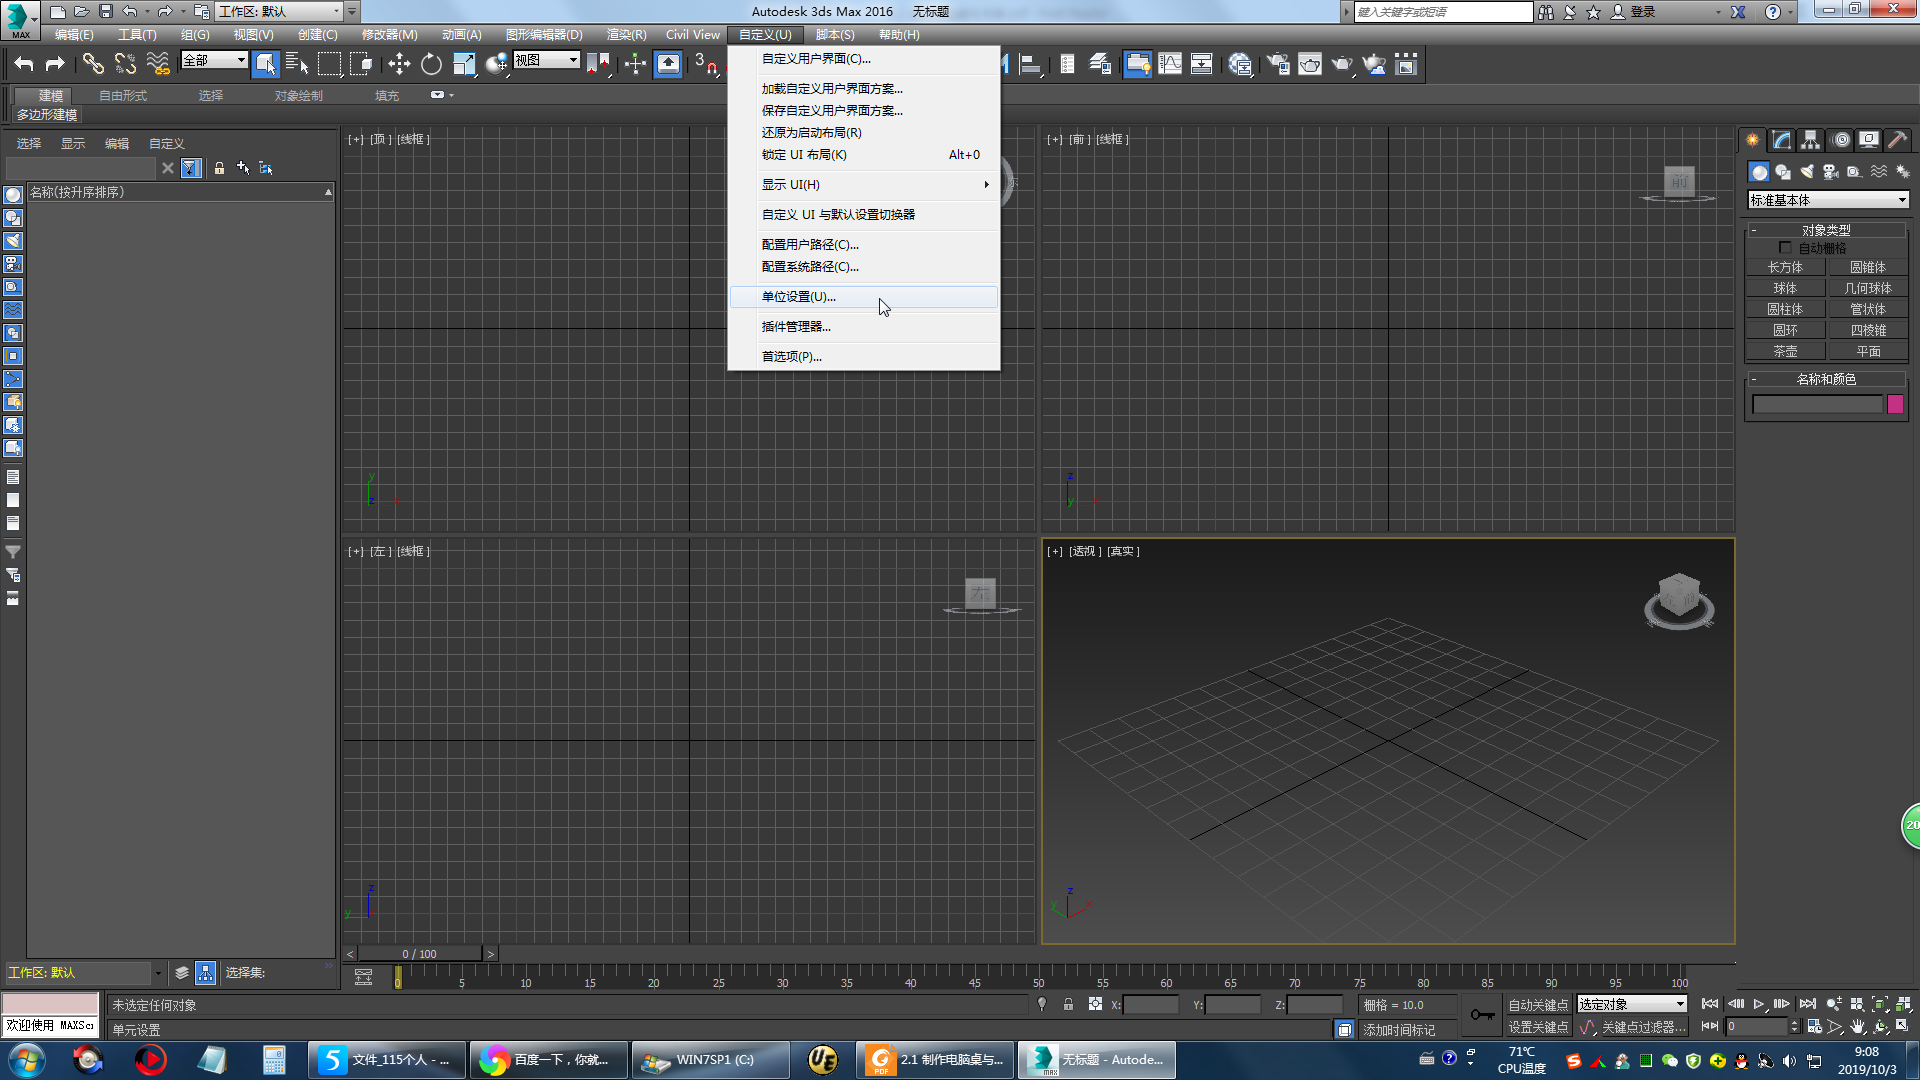Open the 修改器(M) menu
The width and height of the screenshot is (1920, 1080).
(x=390, y=35)
